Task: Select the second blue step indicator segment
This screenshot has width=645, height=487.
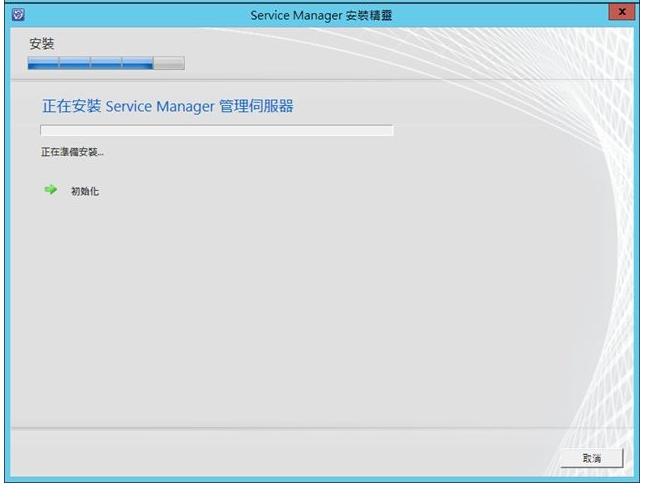Action: [74, 64]
